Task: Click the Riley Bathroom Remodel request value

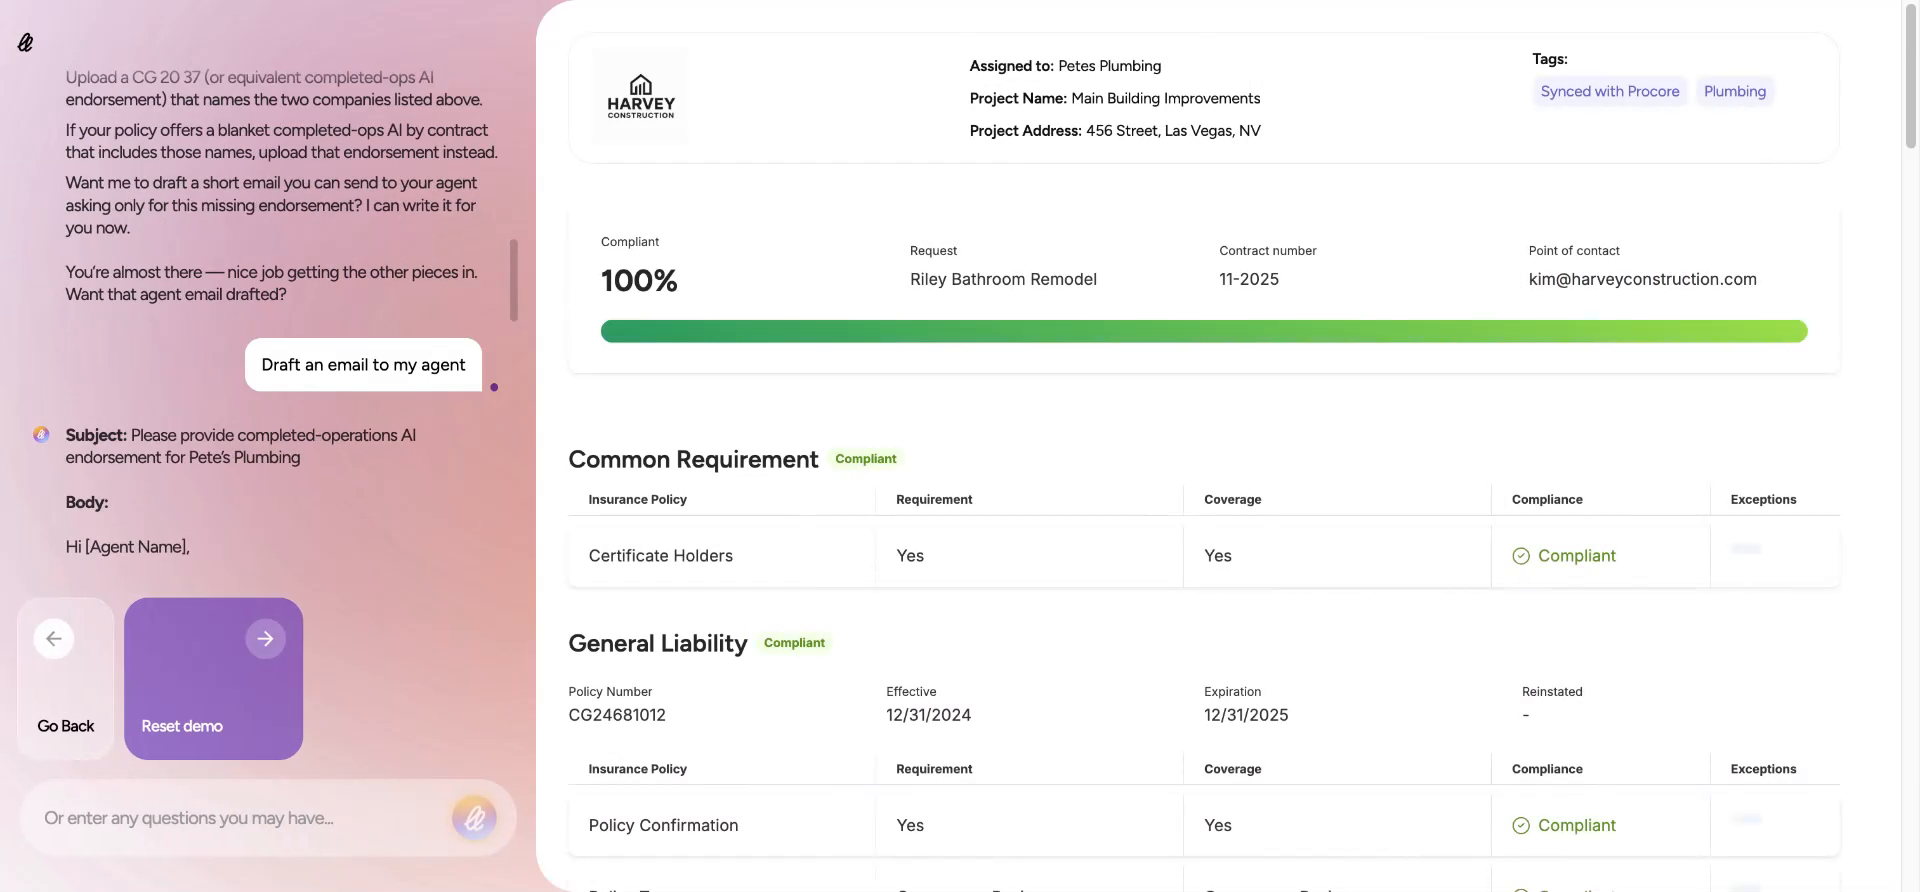Action: pyautogui.click(x=1003, y=280)
